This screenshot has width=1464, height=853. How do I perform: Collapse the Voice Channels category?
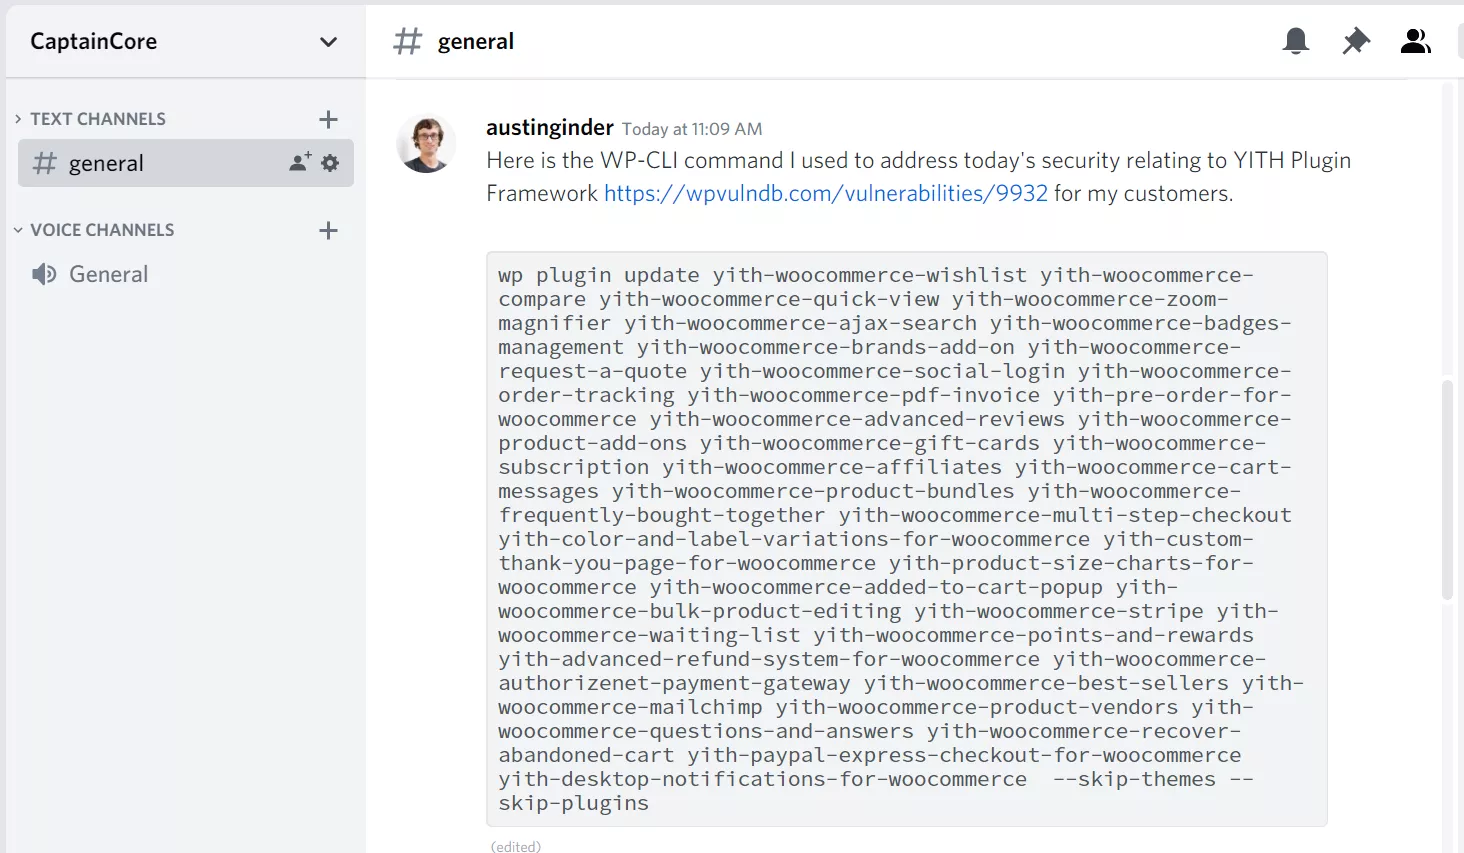click(18, 230)
